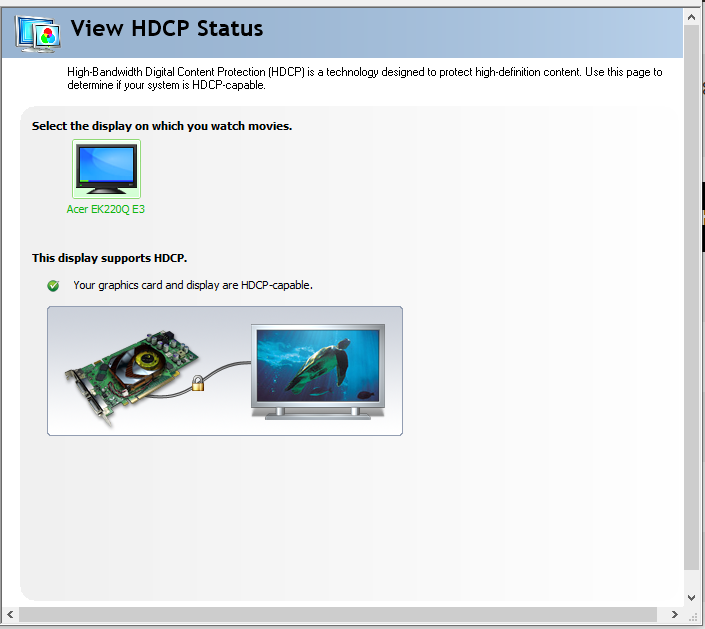Click the graphics card and TV illustration
The height and width of the screenshot is (629, 705).
click(x=225, y=371)
